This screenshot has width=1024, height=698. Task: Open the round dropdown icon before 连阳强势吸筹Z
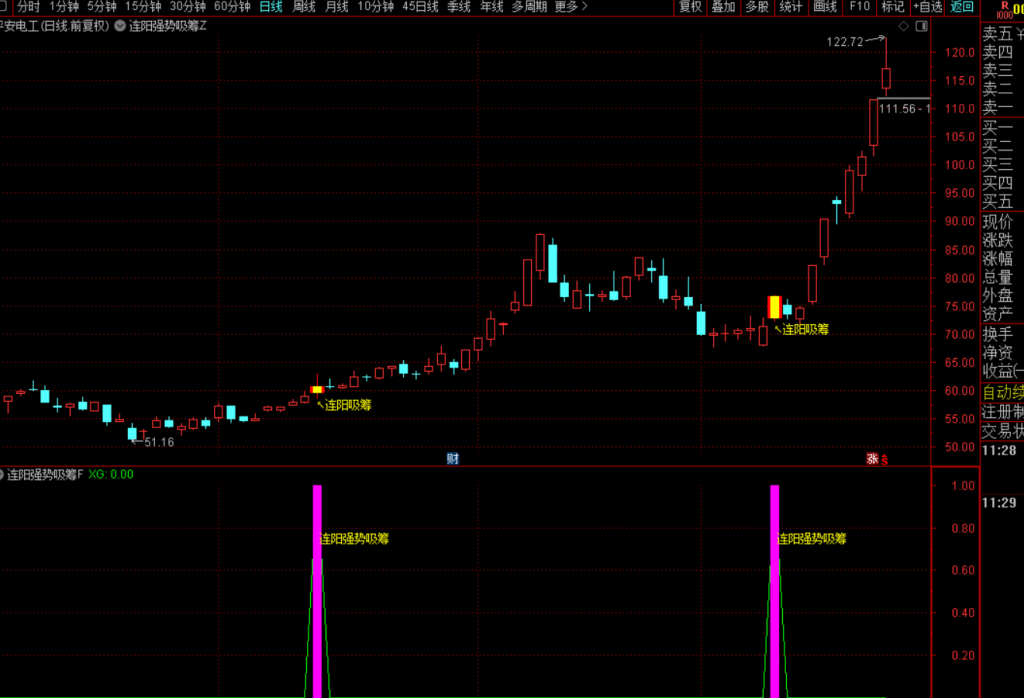120,26
